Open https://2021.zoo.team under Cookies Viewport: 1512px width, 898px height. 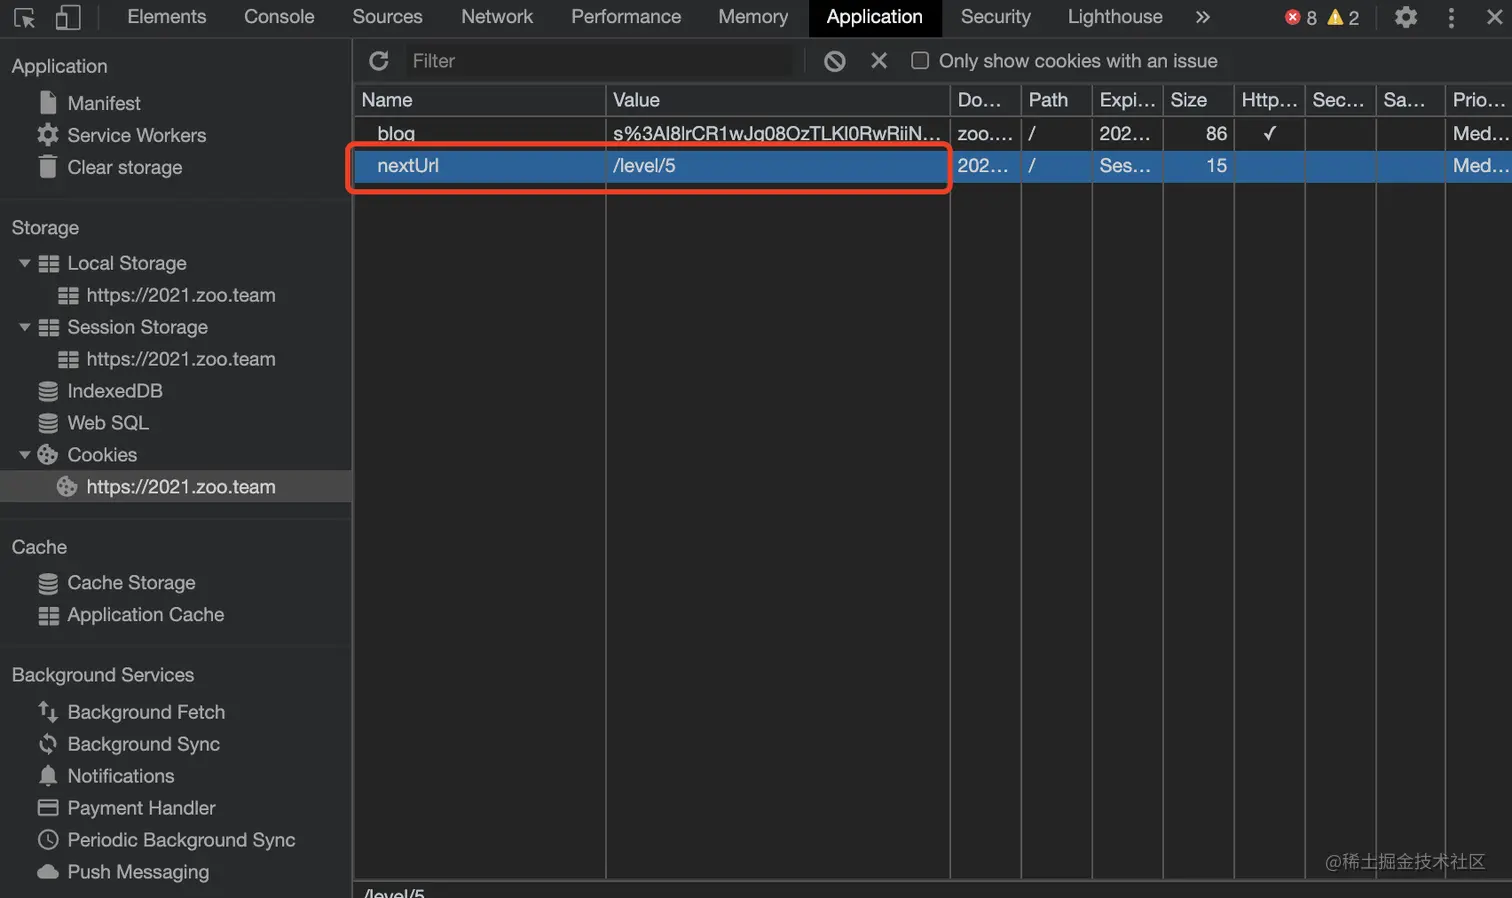coord(181,487)
